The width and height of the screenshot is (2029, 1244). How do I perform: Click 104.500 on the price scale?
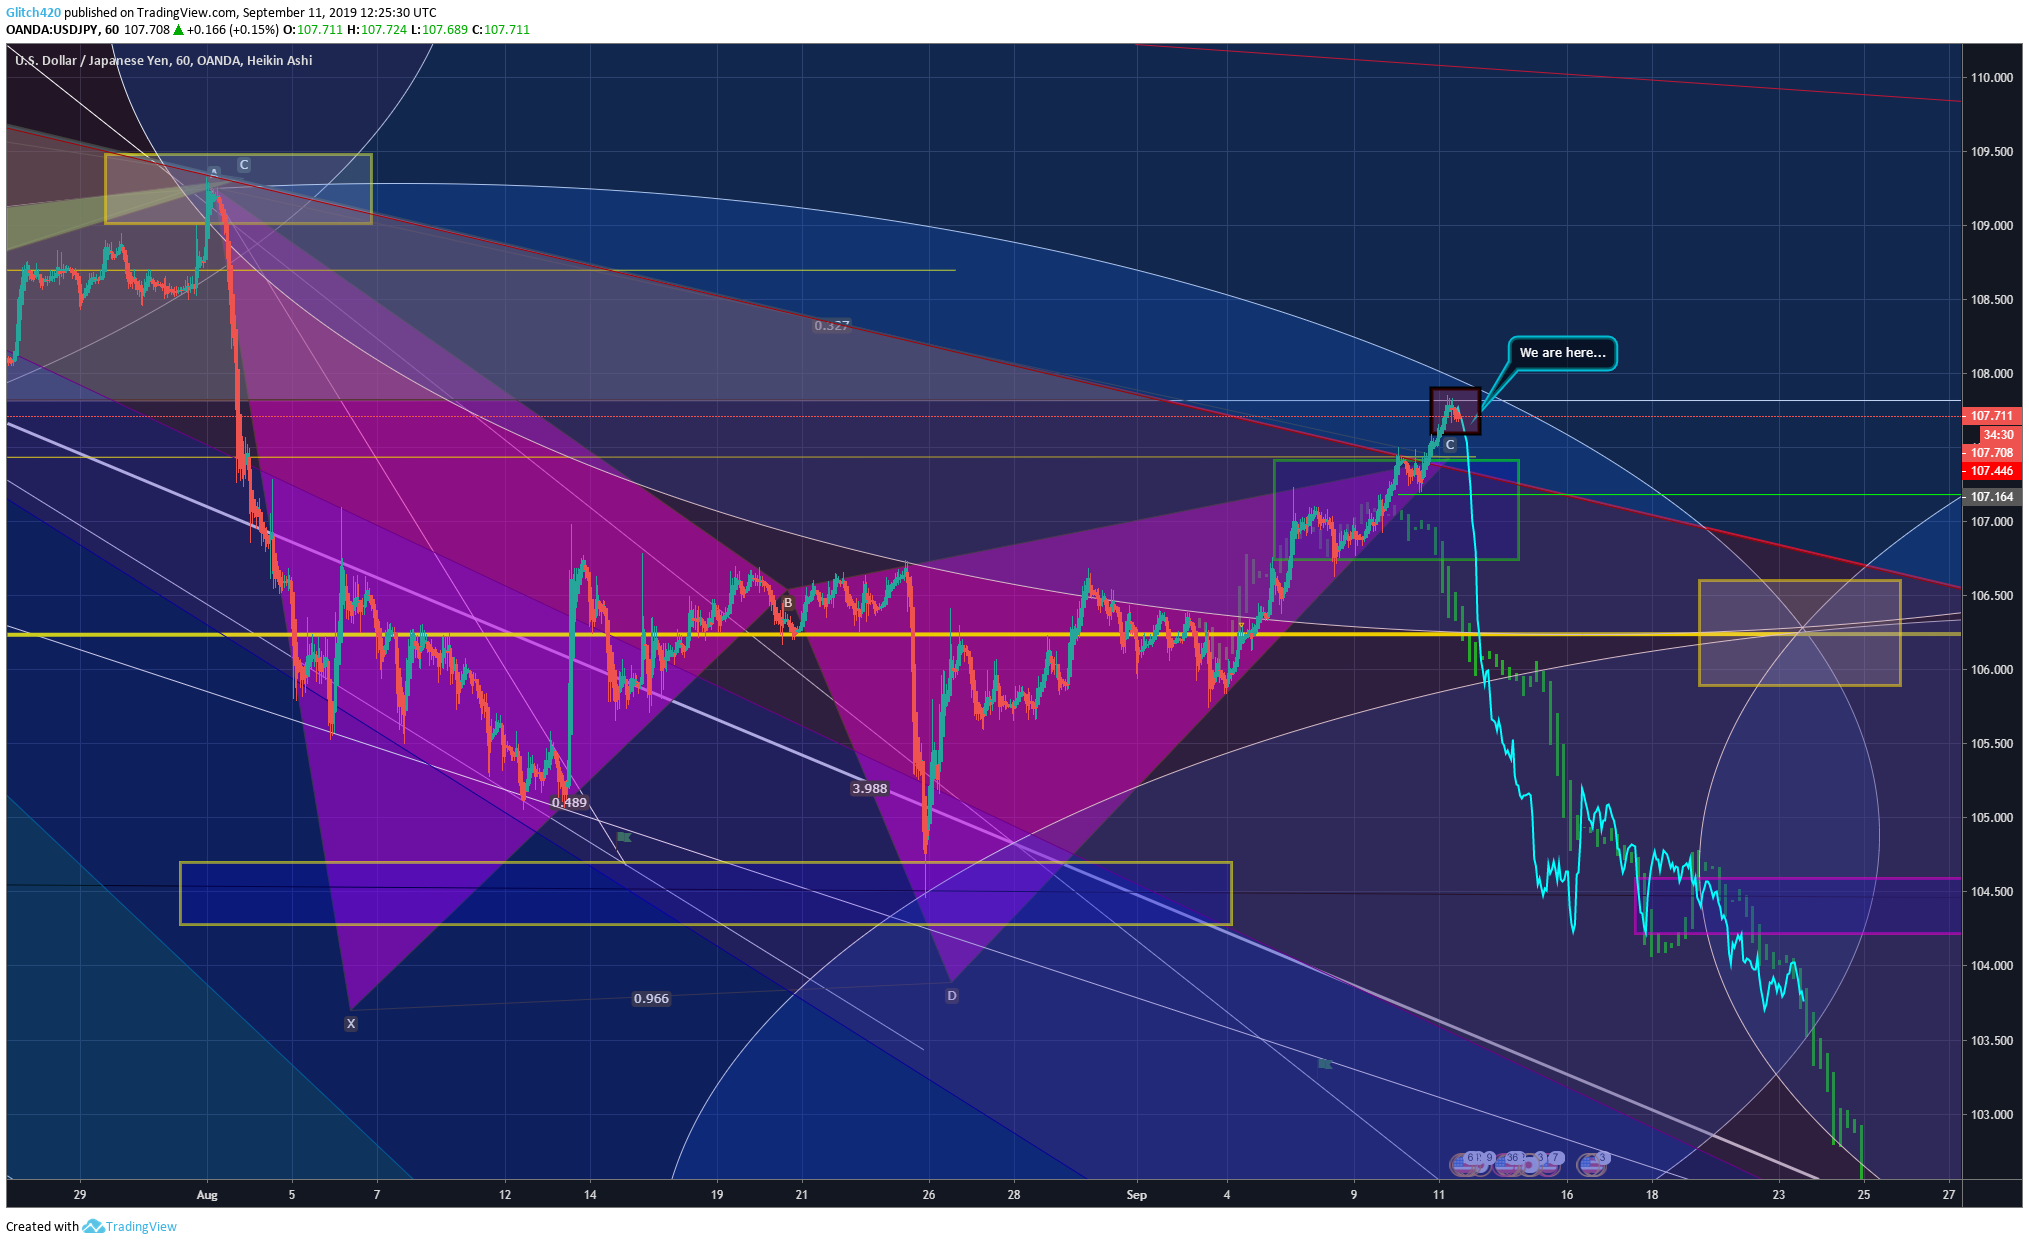point(1992,892)
